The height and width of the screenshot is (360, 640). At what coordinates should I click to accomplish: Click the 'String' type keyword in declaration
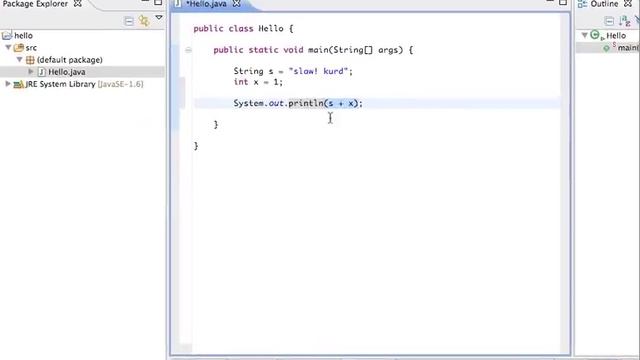tap(248, 71)
